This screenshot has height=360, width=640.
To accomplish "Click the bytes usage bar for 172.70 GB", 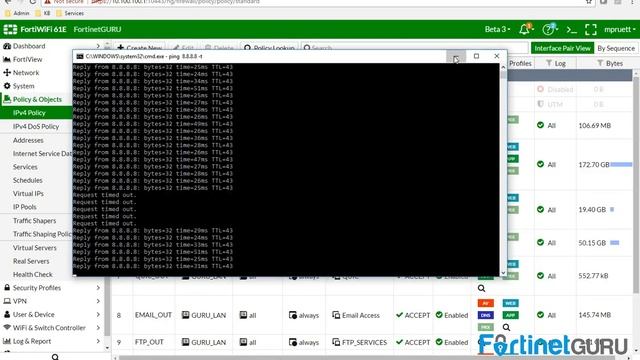I will (x=621, y=164).
